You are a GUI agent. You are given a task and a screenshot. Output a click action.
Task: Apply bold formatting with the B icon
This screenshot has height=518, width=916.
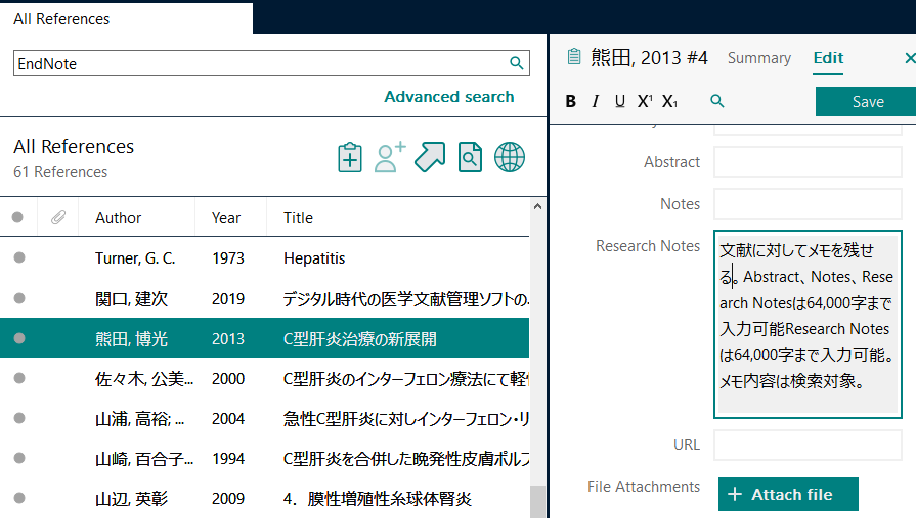[x=571, y=102]
